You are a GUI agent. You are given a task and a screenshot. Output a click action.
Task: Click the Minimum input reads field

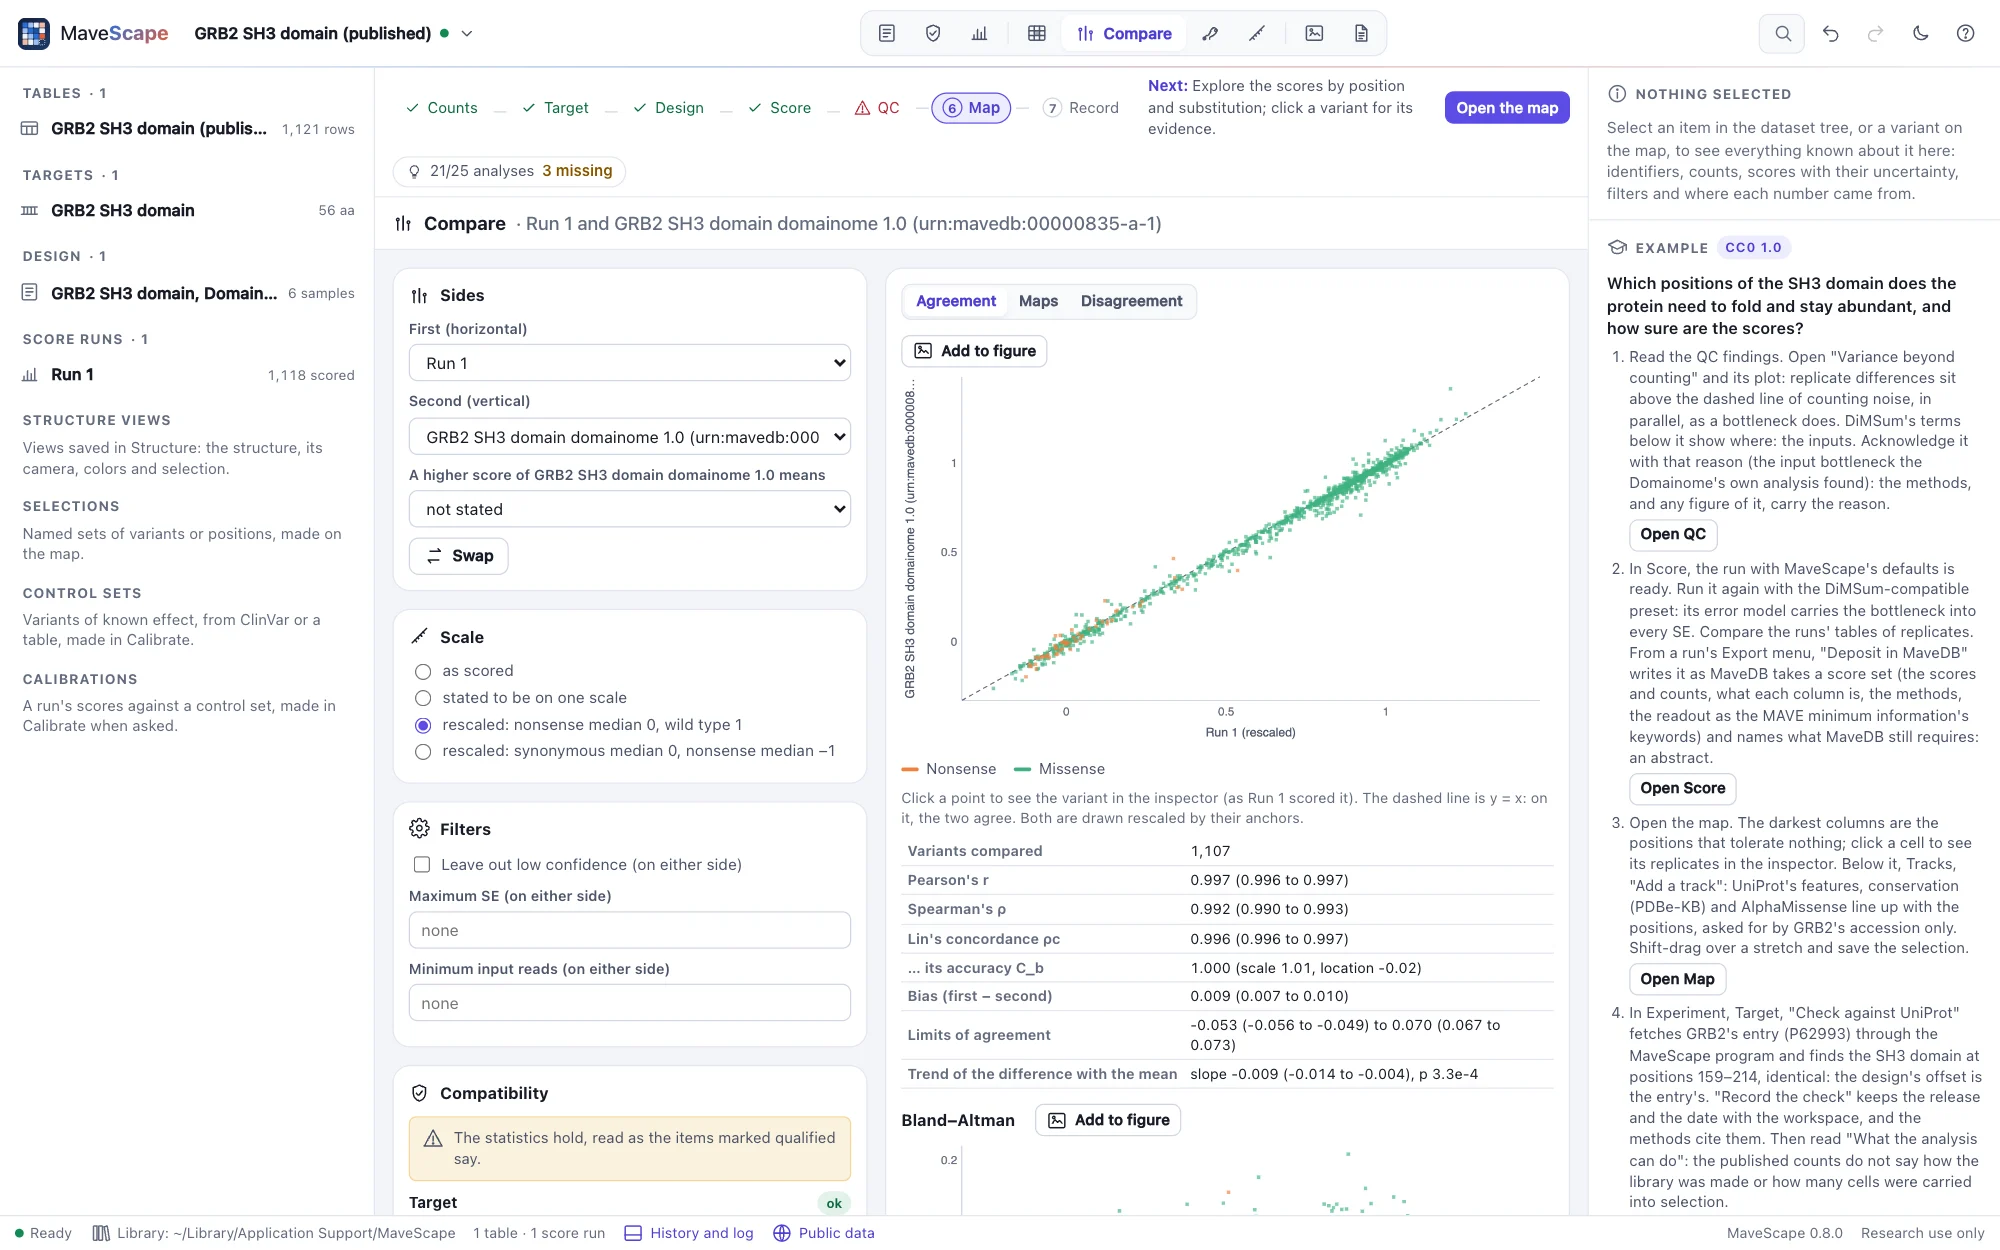[630, 1003]
